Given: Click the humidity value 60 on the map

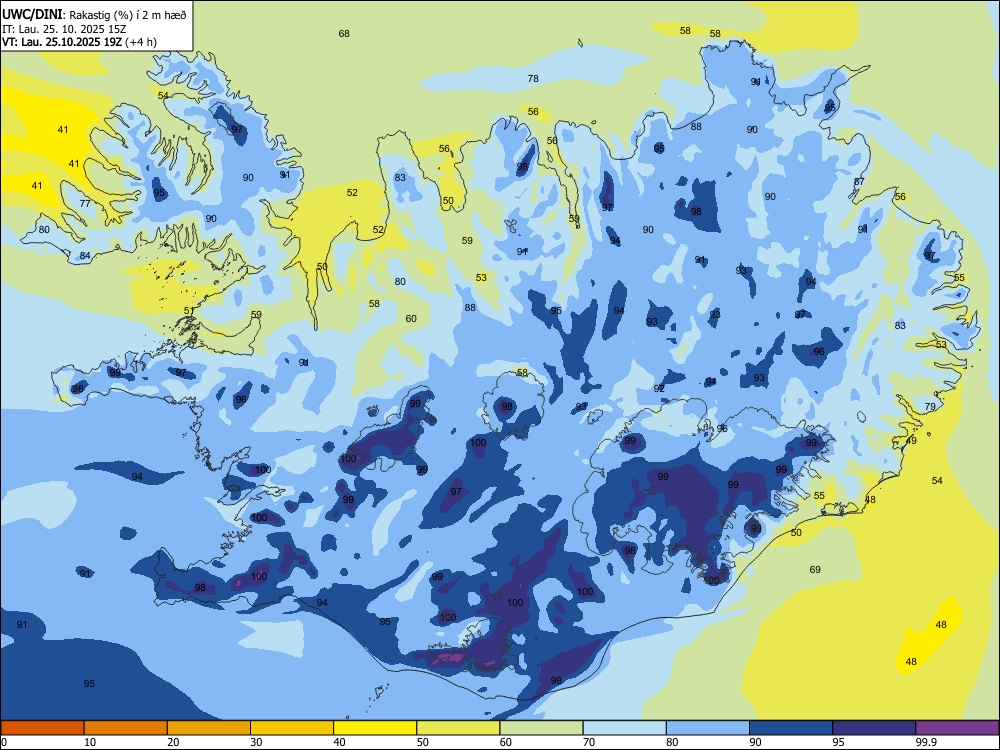Looking at the screenshot, I should tap(411, 318).
